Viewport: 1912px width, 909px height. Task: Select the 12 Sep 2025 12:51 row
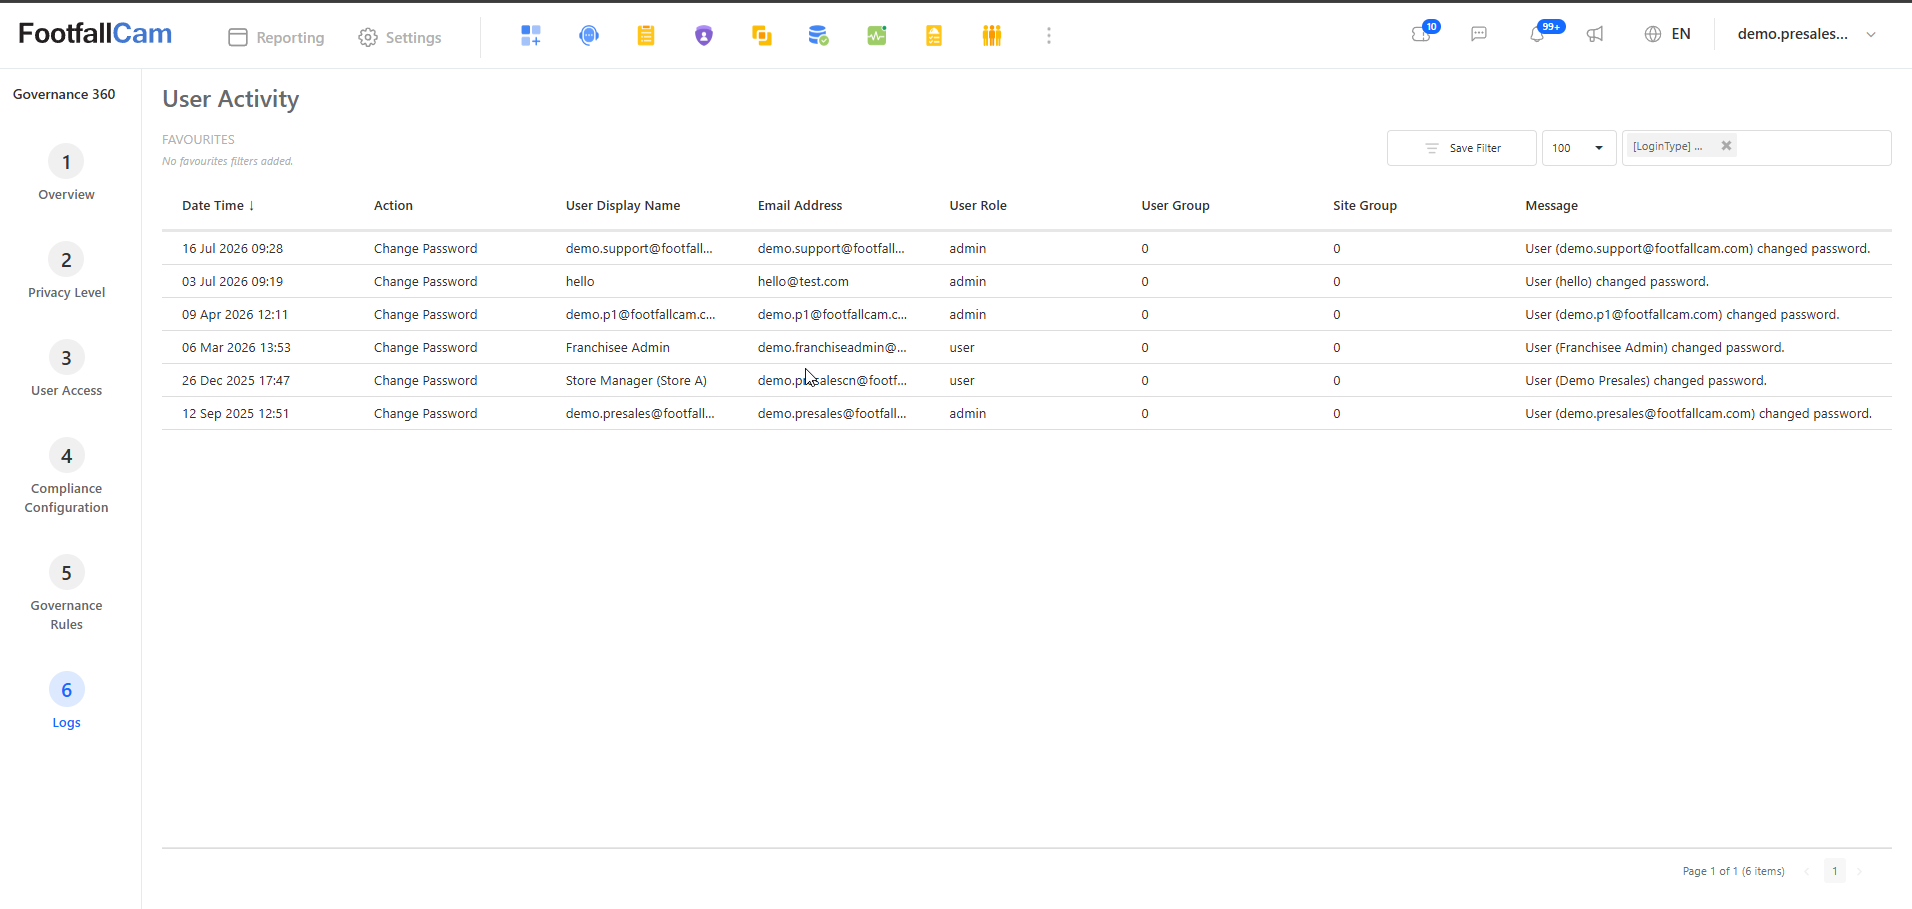pyautogui.click(x=1026, y=414)
